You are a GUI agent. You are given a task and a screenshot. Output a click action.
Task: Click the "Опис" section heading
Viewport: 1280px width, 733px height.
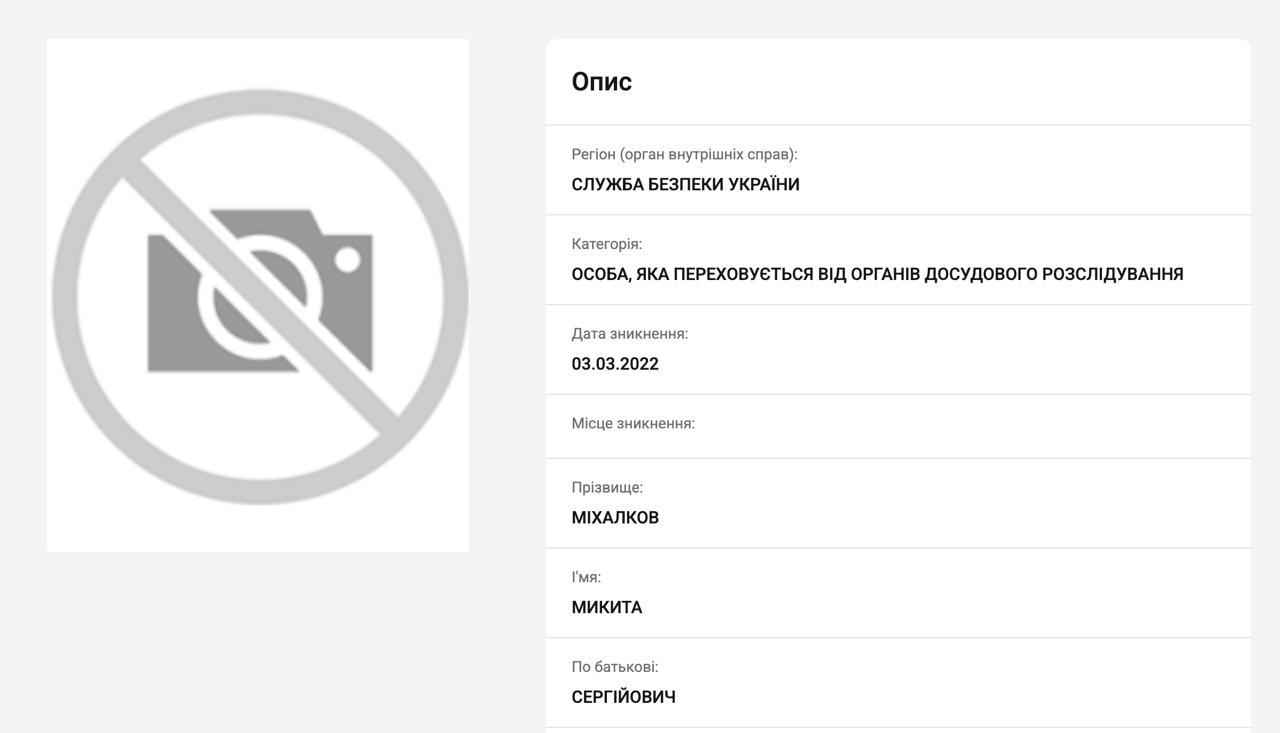[601, 82]
